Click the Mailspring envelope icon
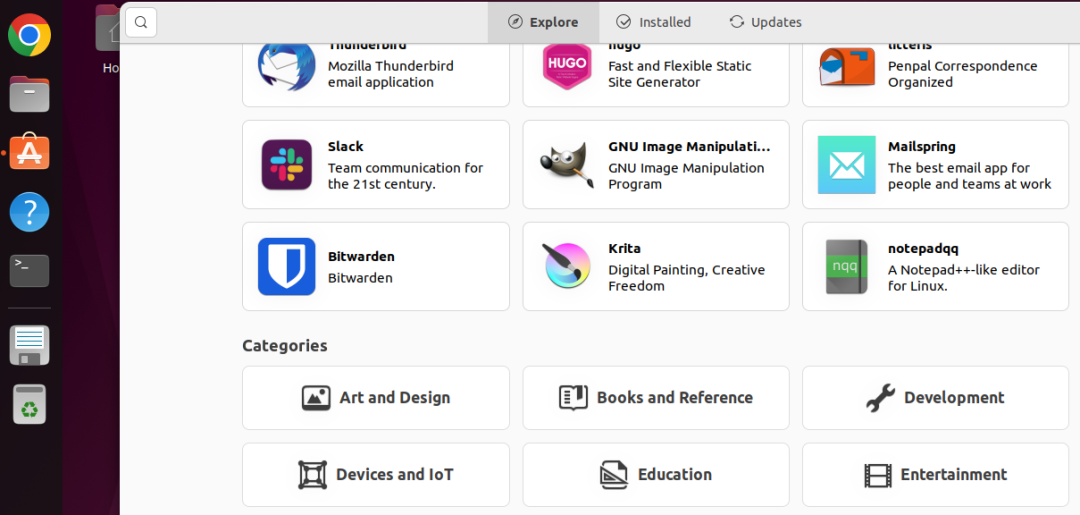 (847, 165)
